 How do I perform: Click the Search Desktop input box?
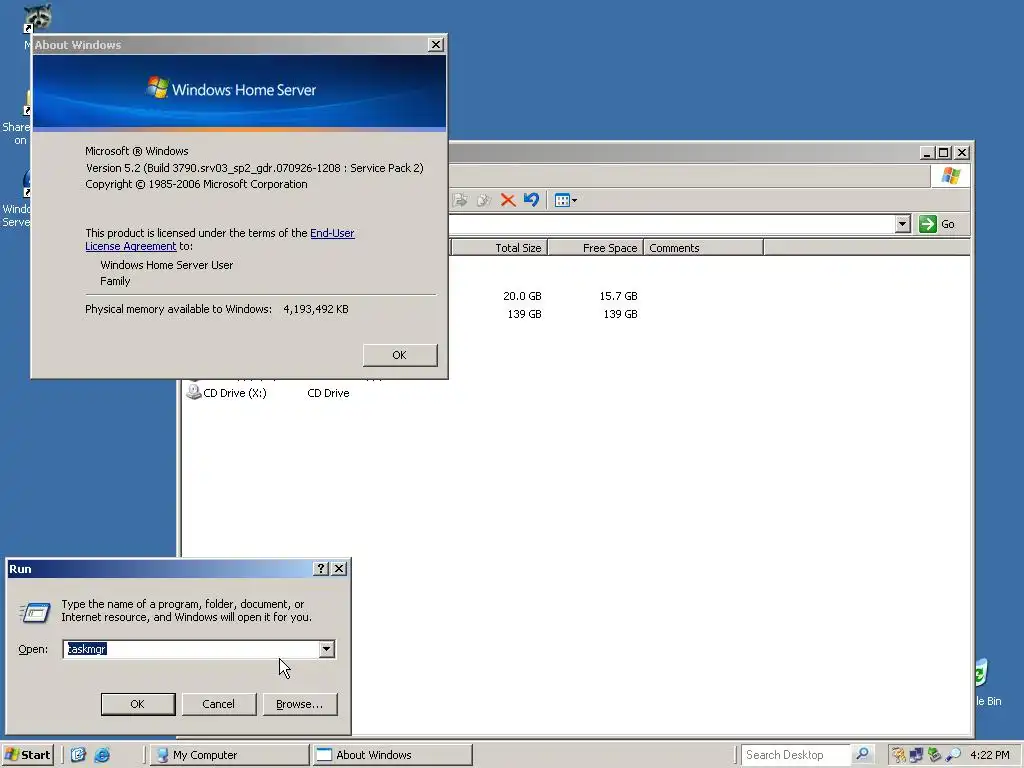click(x=795, y=755)
